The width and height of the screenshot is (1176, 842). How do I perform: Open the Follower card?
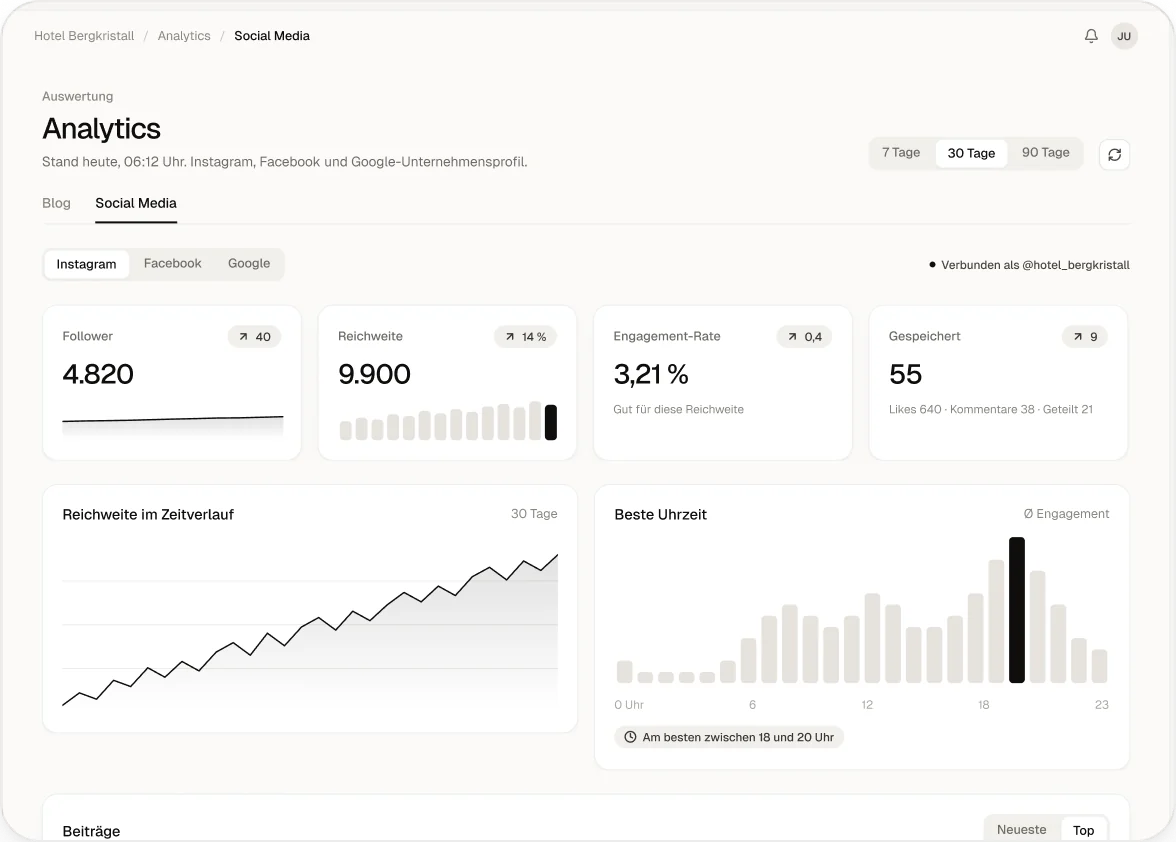(x=172, y=382)
